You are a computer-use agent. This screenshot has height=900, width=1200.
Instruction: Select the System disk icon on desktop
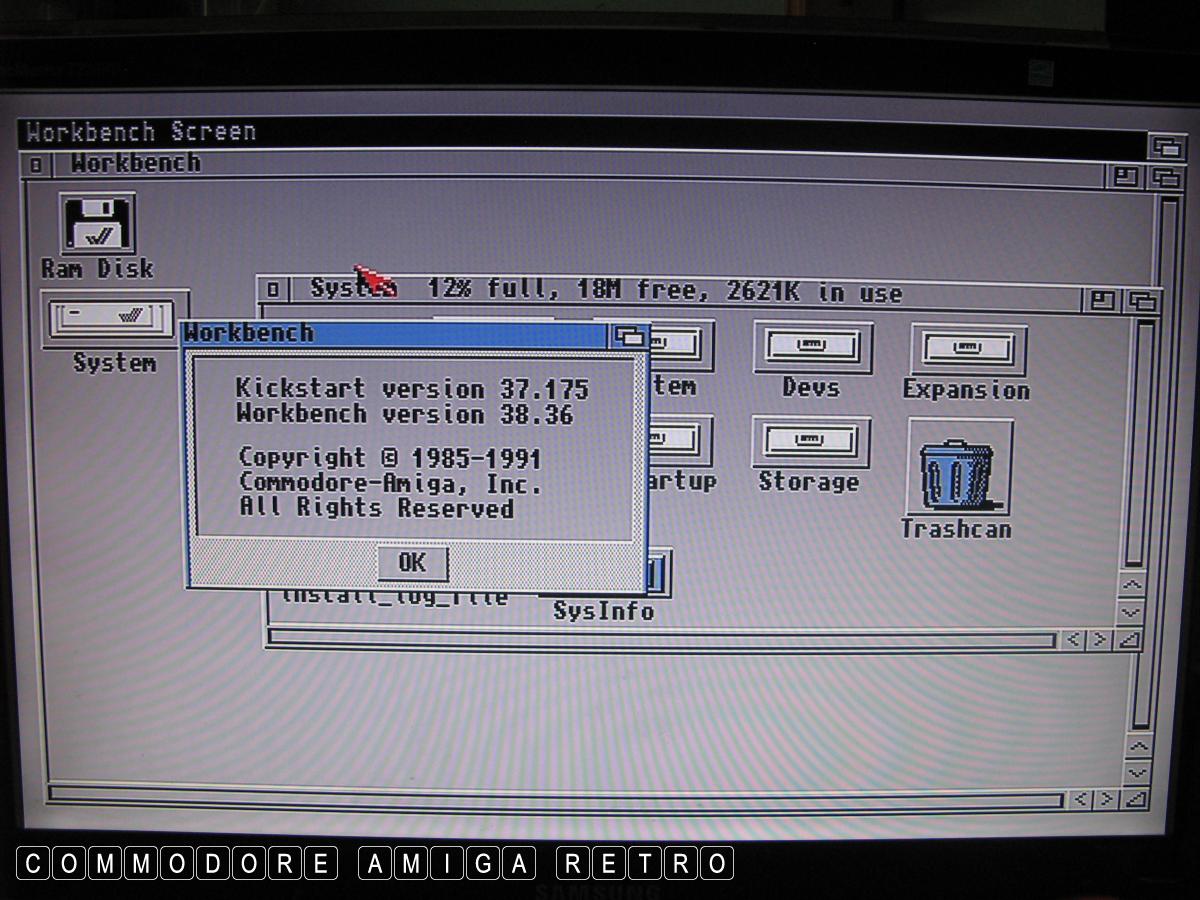pyautogui.click(x=115, y=318)
